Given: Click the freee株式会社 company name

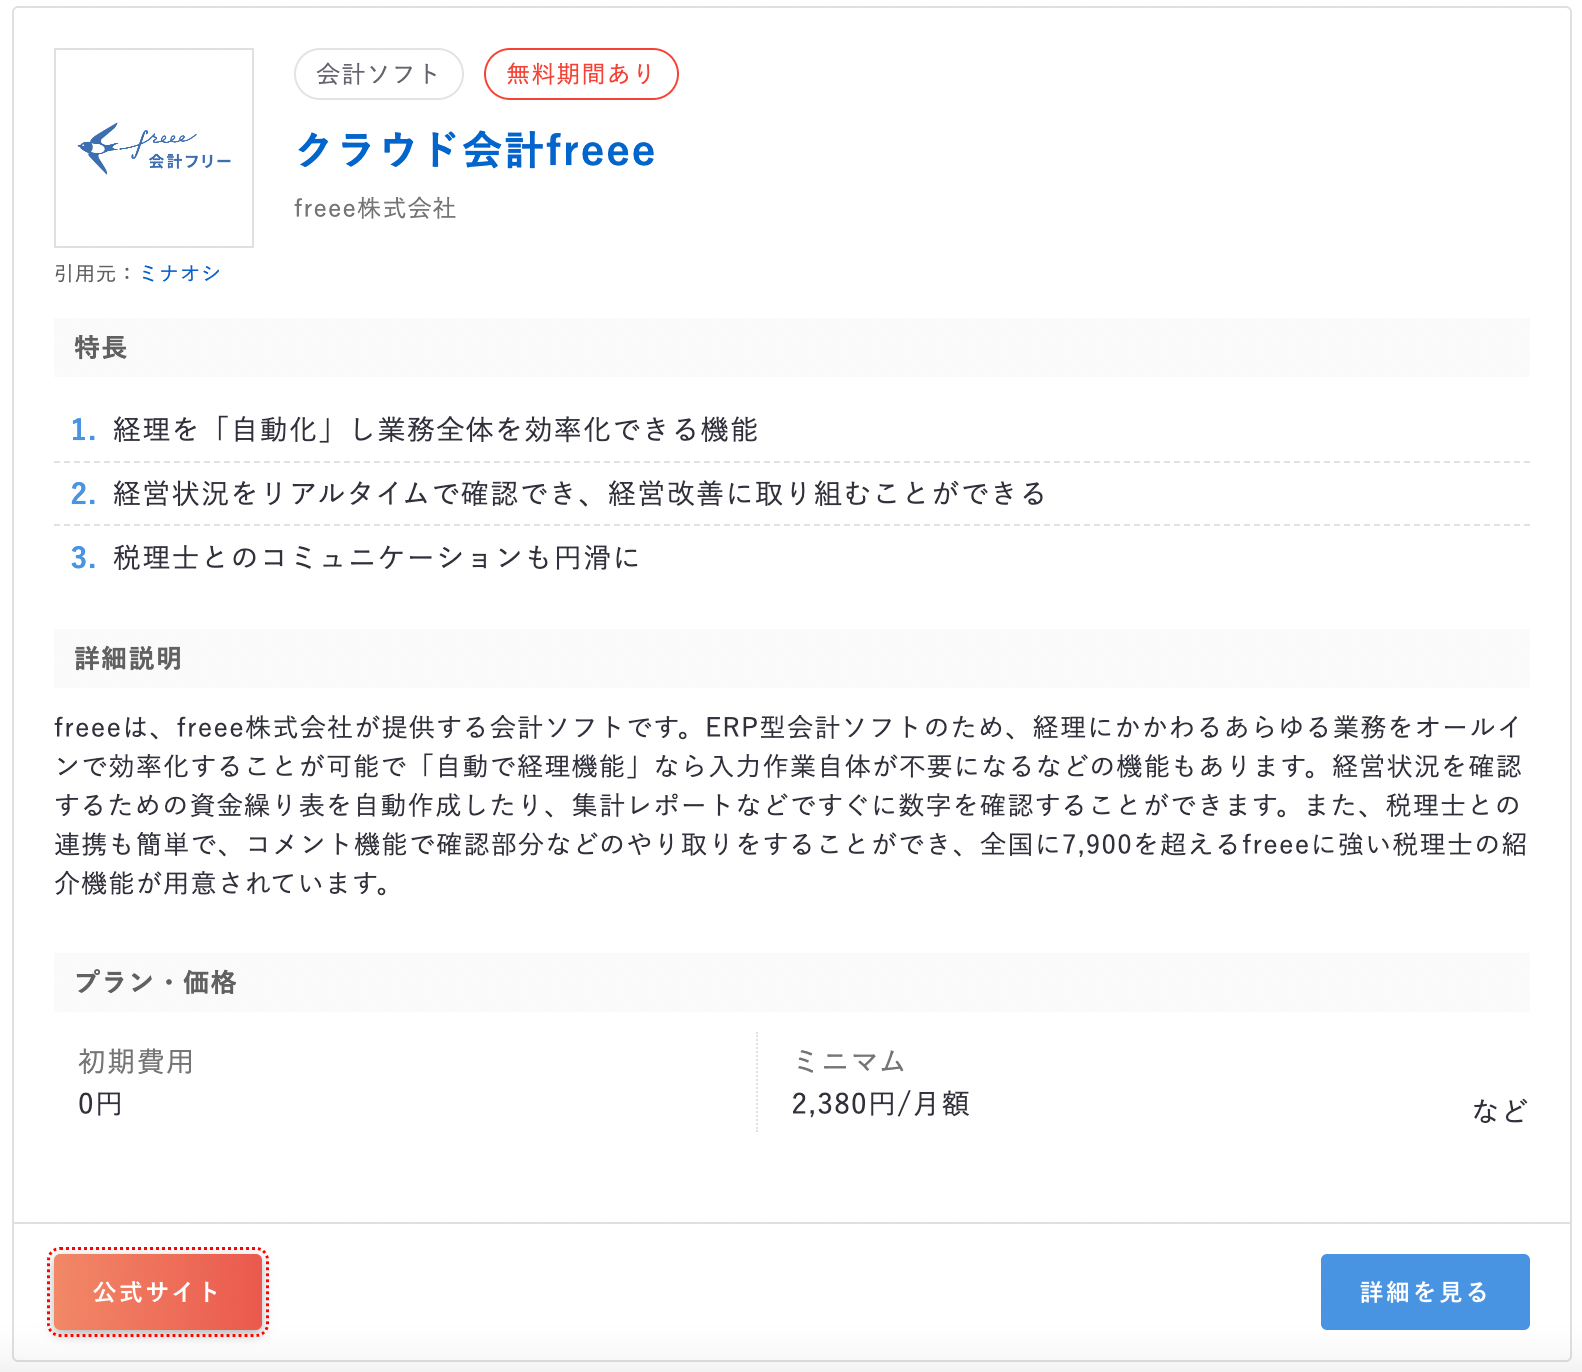Looking at the screenshot, I should [x=375, y=208].
